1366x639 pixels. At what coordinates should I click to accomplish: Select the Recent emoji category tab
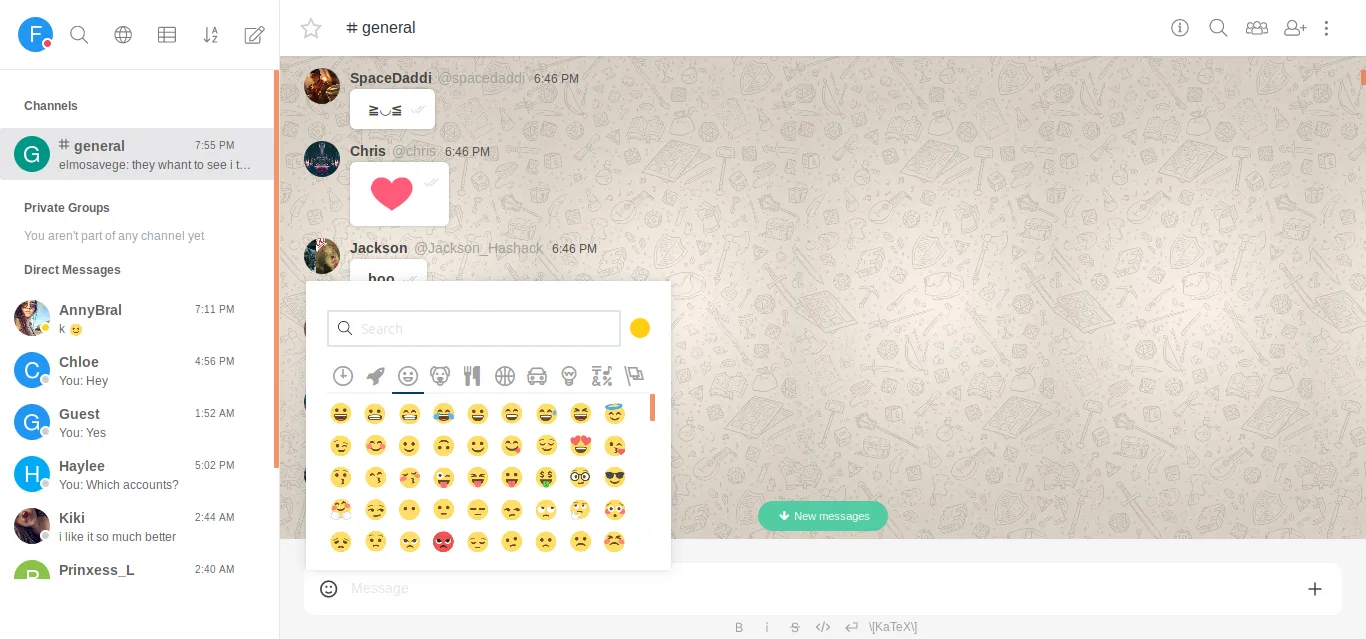pos(343,376)
